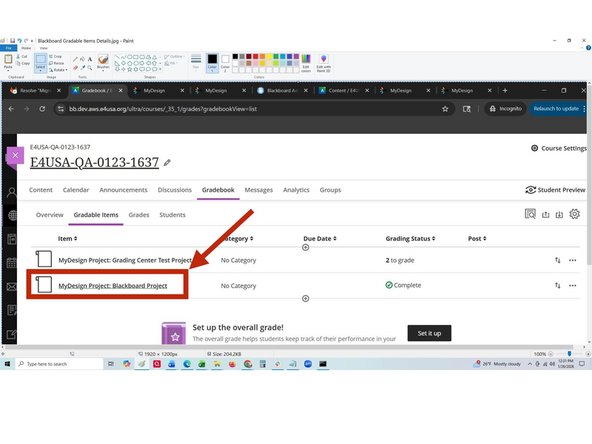Click the Task View icon on taskbar
This screenshot has width=592, height=444.
pyautogui.click(x=111, y=364)
